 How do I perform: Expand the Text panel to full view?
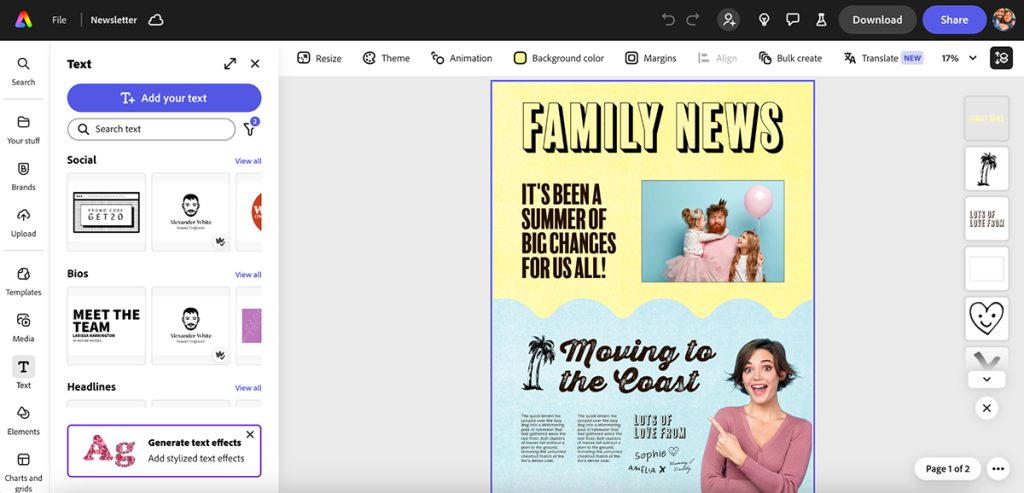[230, 63]
